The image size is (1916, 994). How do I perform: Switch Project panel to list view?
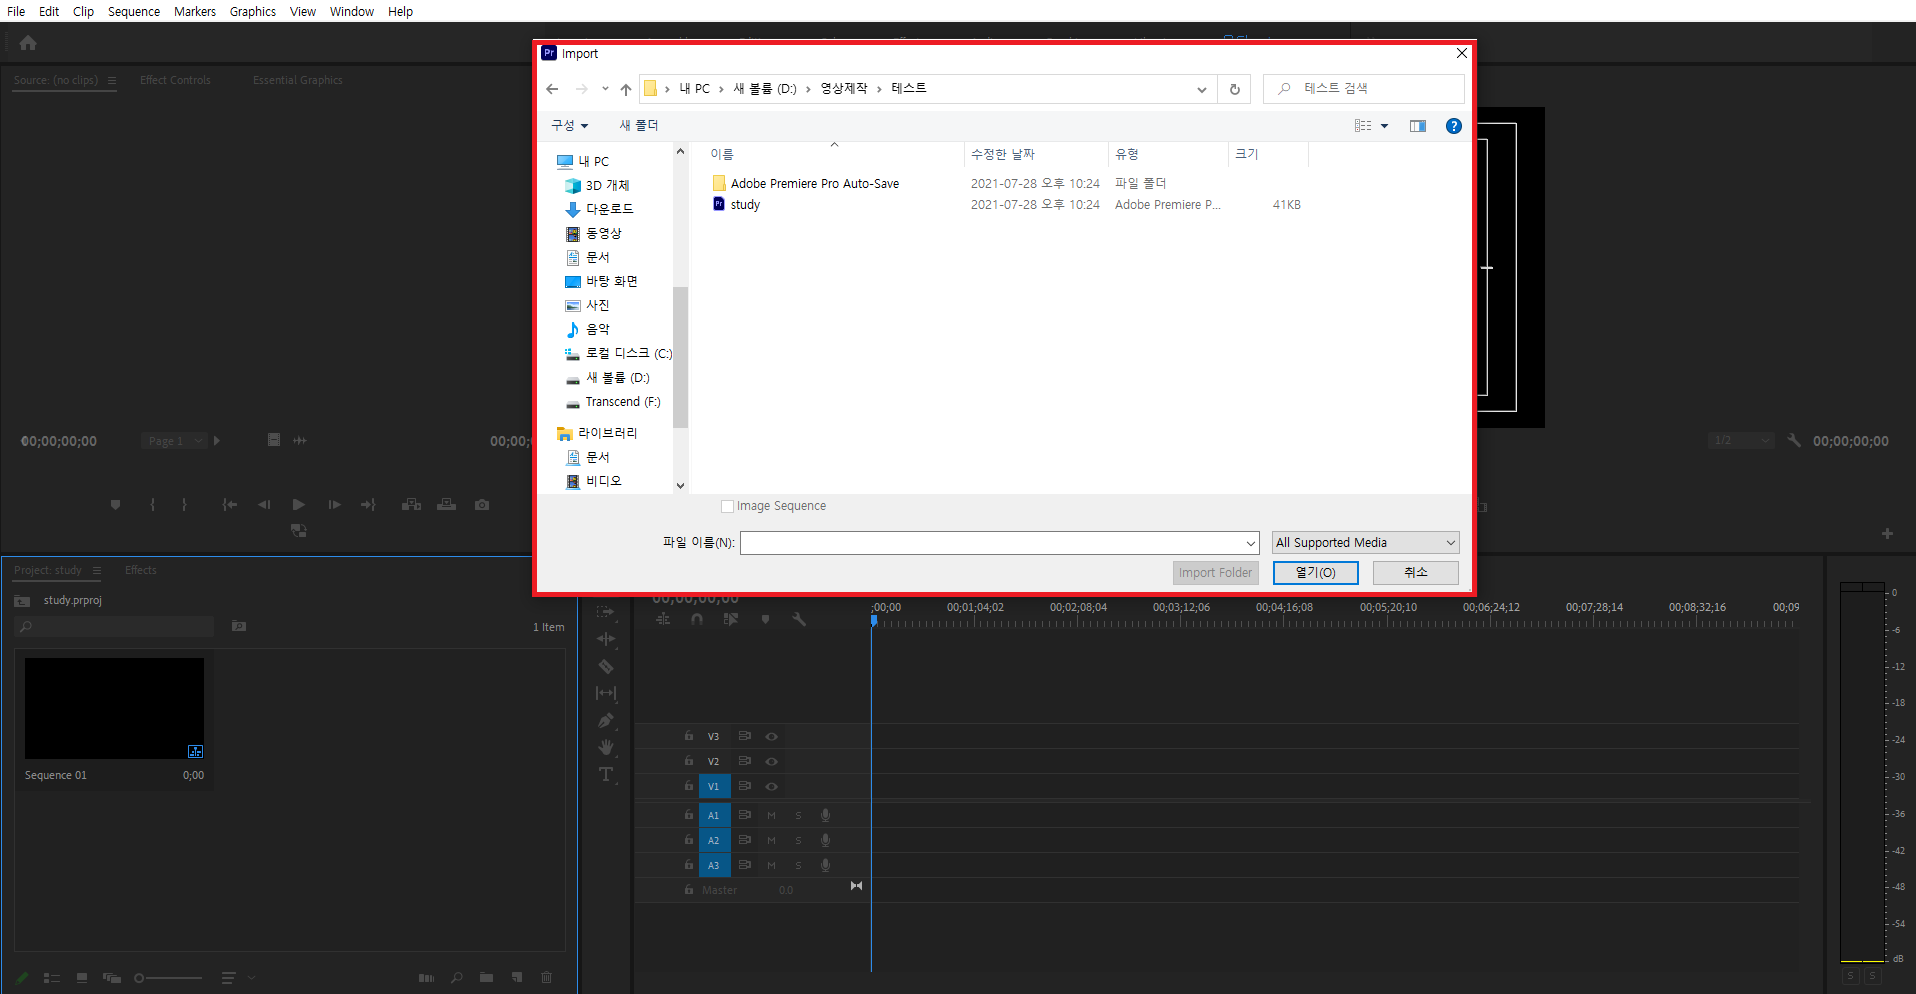click(x=52, y=978)
